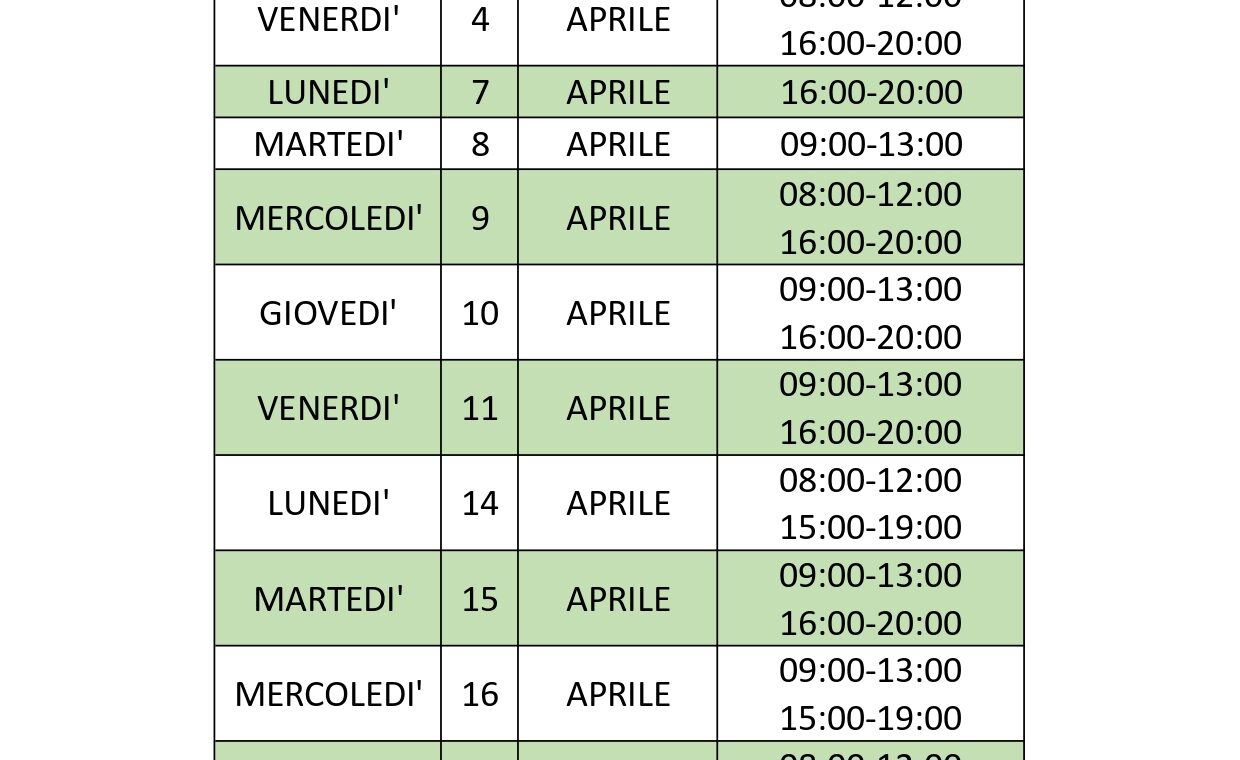Click the GIOVEDI' day cell
The width and height of the screenshot is (1240, 760).
tap(328, 313)
